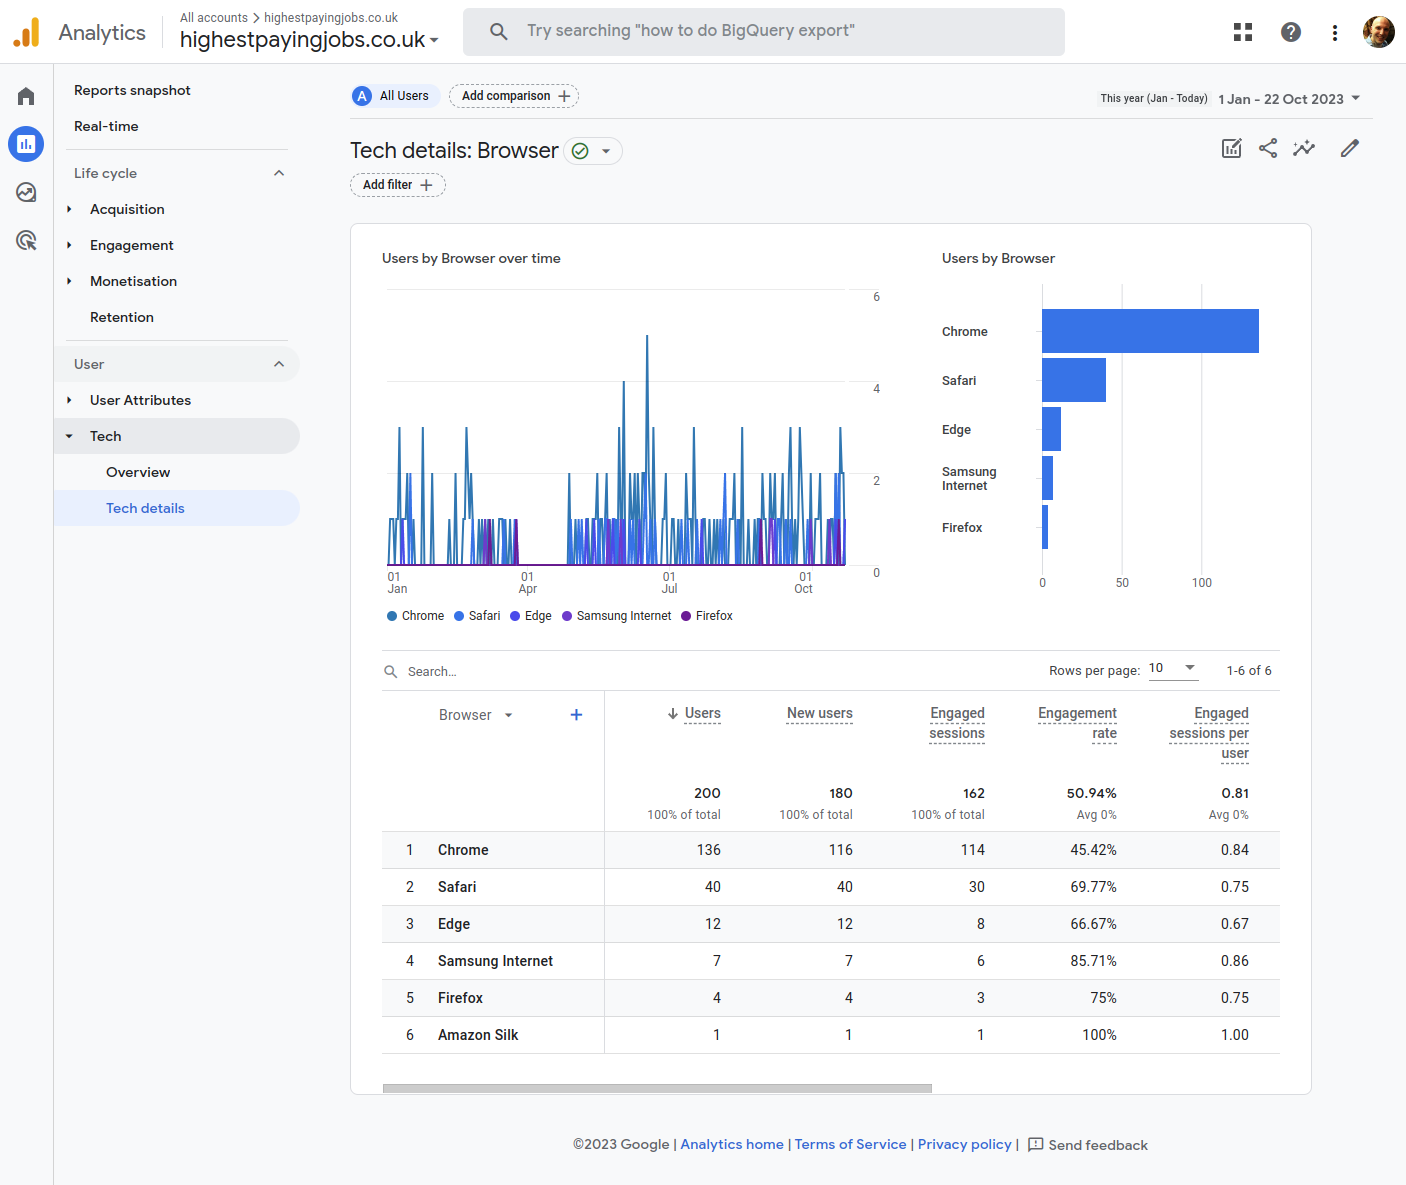Click the Send feedback icon
Screen dimensions: 1406x1185
point(1036,1144)
